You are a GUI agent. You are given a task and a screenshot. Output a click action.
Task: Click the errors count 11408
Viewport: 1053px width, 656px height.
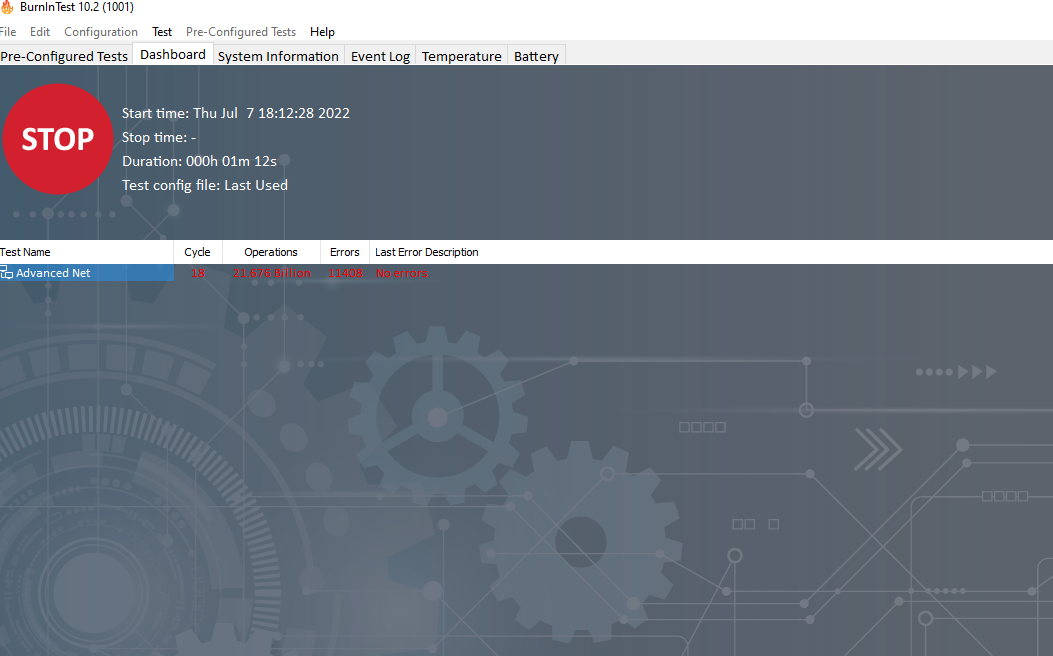tap(345, 273)
